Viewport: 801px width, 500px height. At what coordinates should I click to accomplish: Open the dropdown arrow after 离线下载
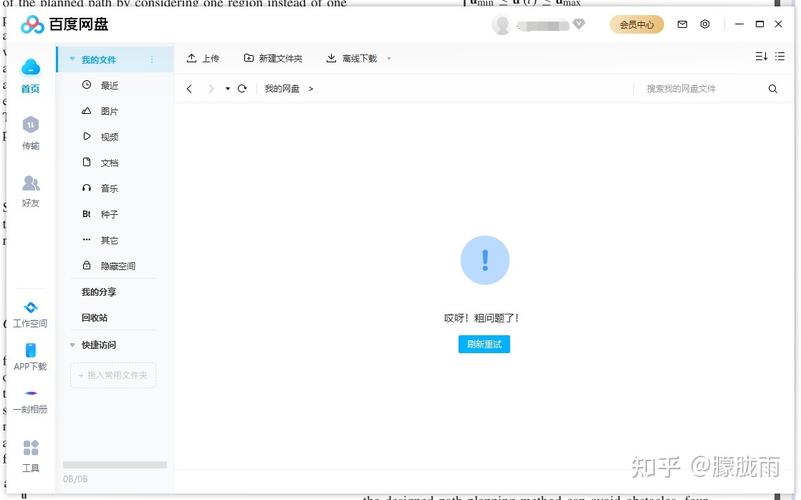click(x=389, y=58)
